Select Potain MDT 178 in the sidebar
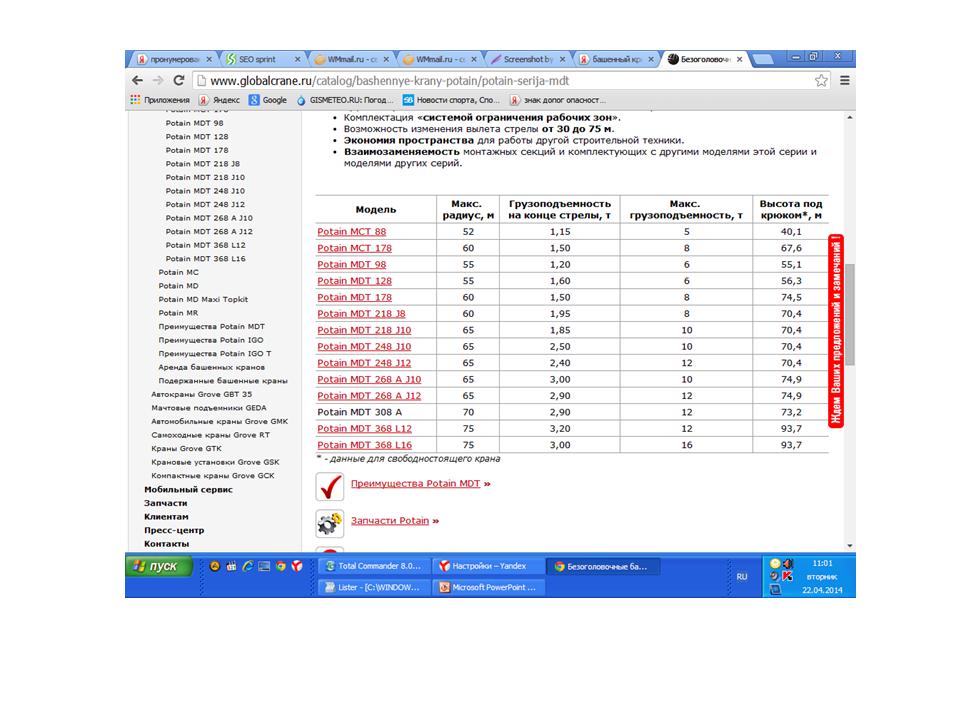This screenshot has width=960, height=720. (197, 150)
